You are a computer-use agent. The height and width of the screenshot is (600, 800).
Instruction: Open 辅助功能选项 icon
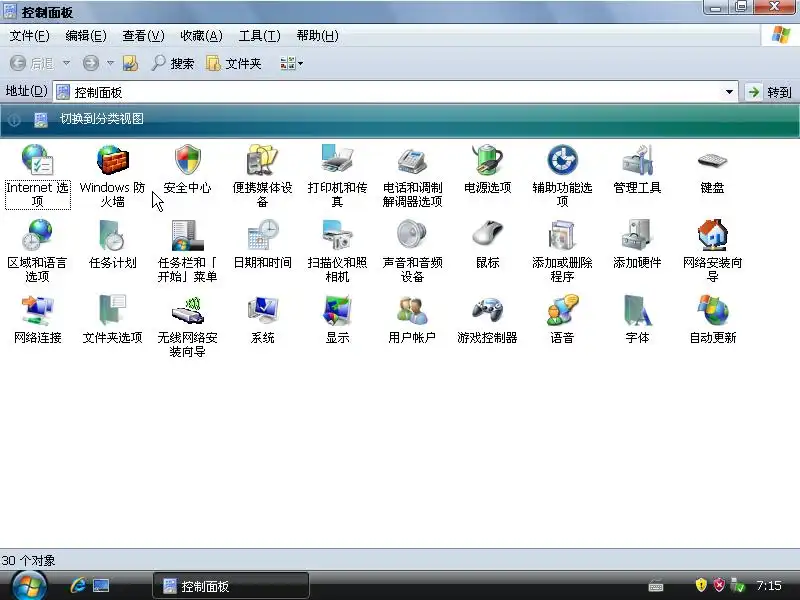(562, 159)
